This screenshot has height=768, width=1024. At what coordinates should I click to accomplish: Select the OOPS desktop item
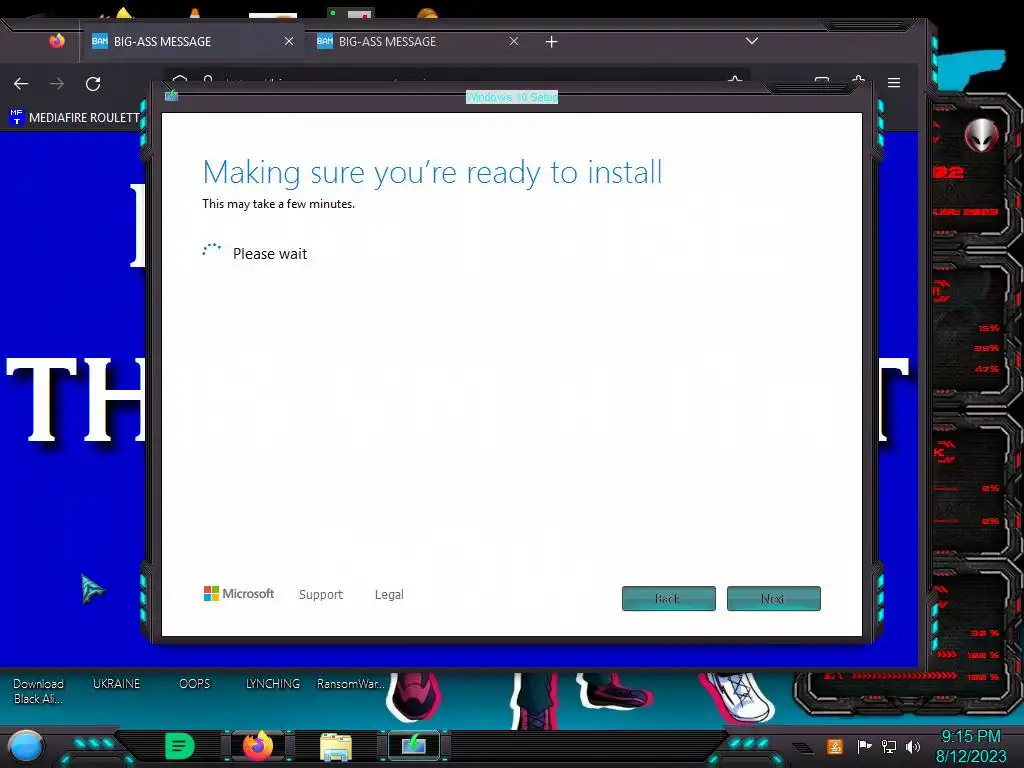point(195,684)
